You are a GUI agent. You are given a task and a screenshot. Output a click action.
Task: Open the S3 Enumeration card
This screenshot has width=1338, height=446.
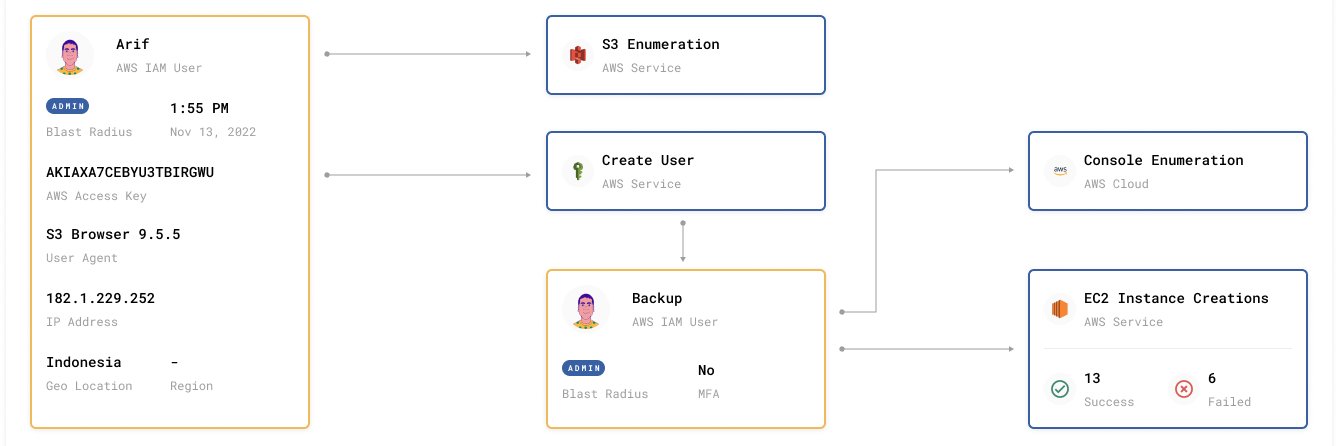(x=686, y=55)
